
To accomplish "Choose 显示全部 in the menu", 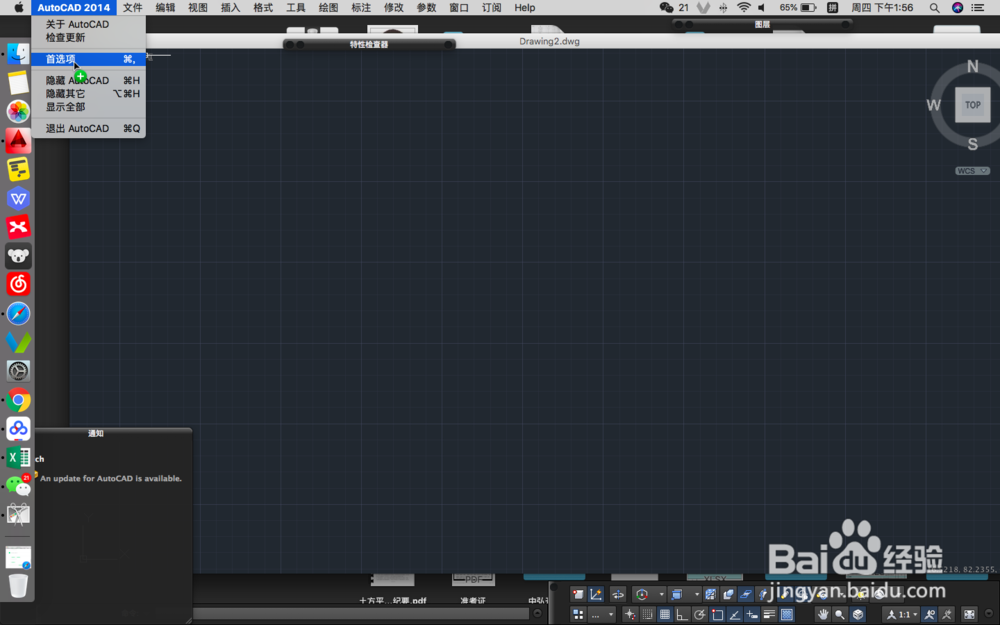I will (x=65, y=107).
